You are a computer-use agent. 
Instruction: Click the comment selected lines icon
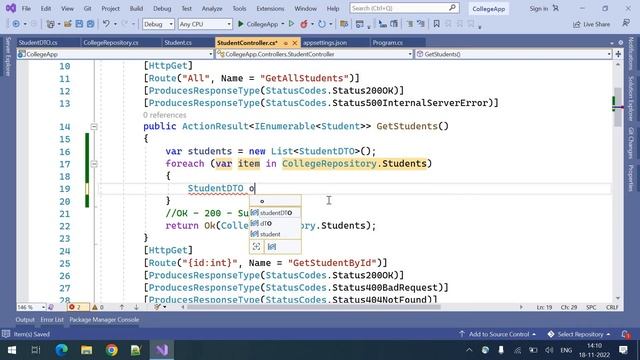pos(409,24)
